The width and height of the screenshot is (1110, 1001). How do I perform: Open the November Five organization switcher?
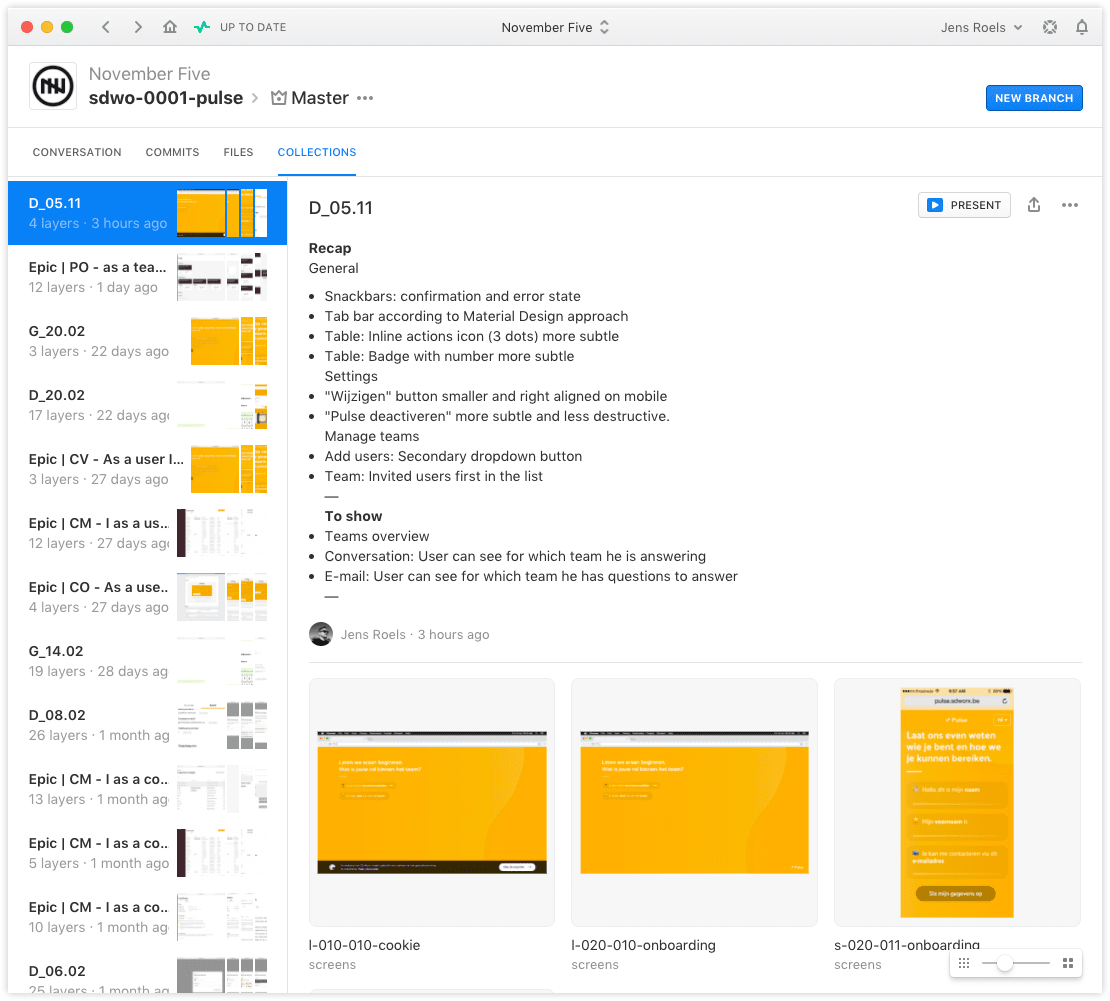click(x=555, y=27)
